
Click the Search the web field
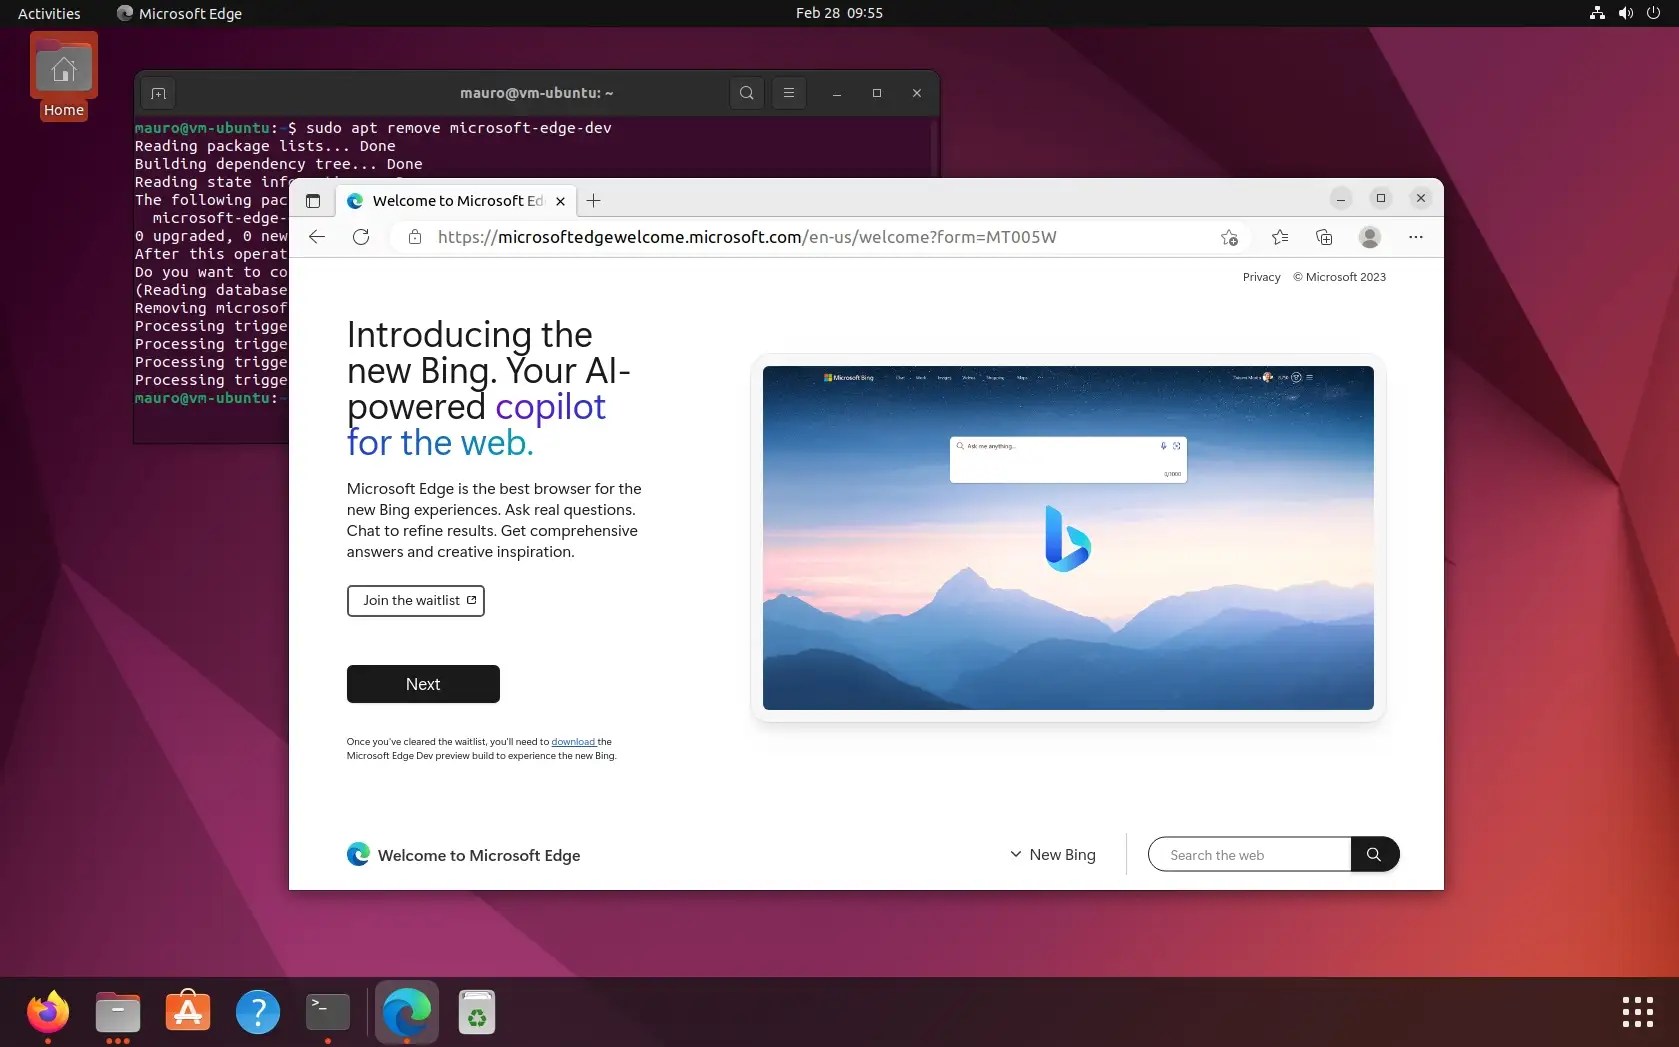click(1247, 854)
